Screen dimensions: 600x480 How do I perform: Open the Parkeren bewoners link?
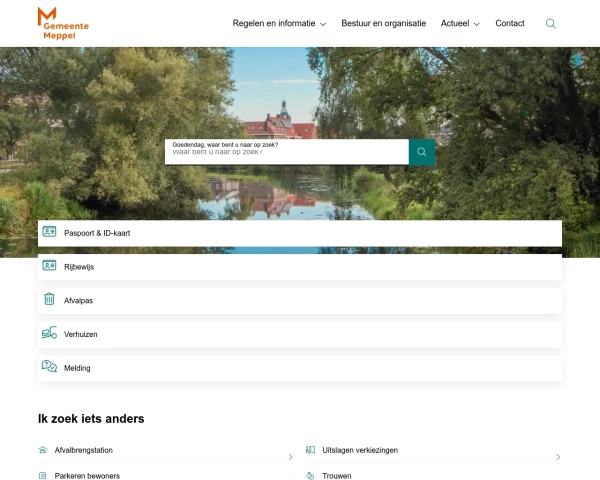pos(87,476)
